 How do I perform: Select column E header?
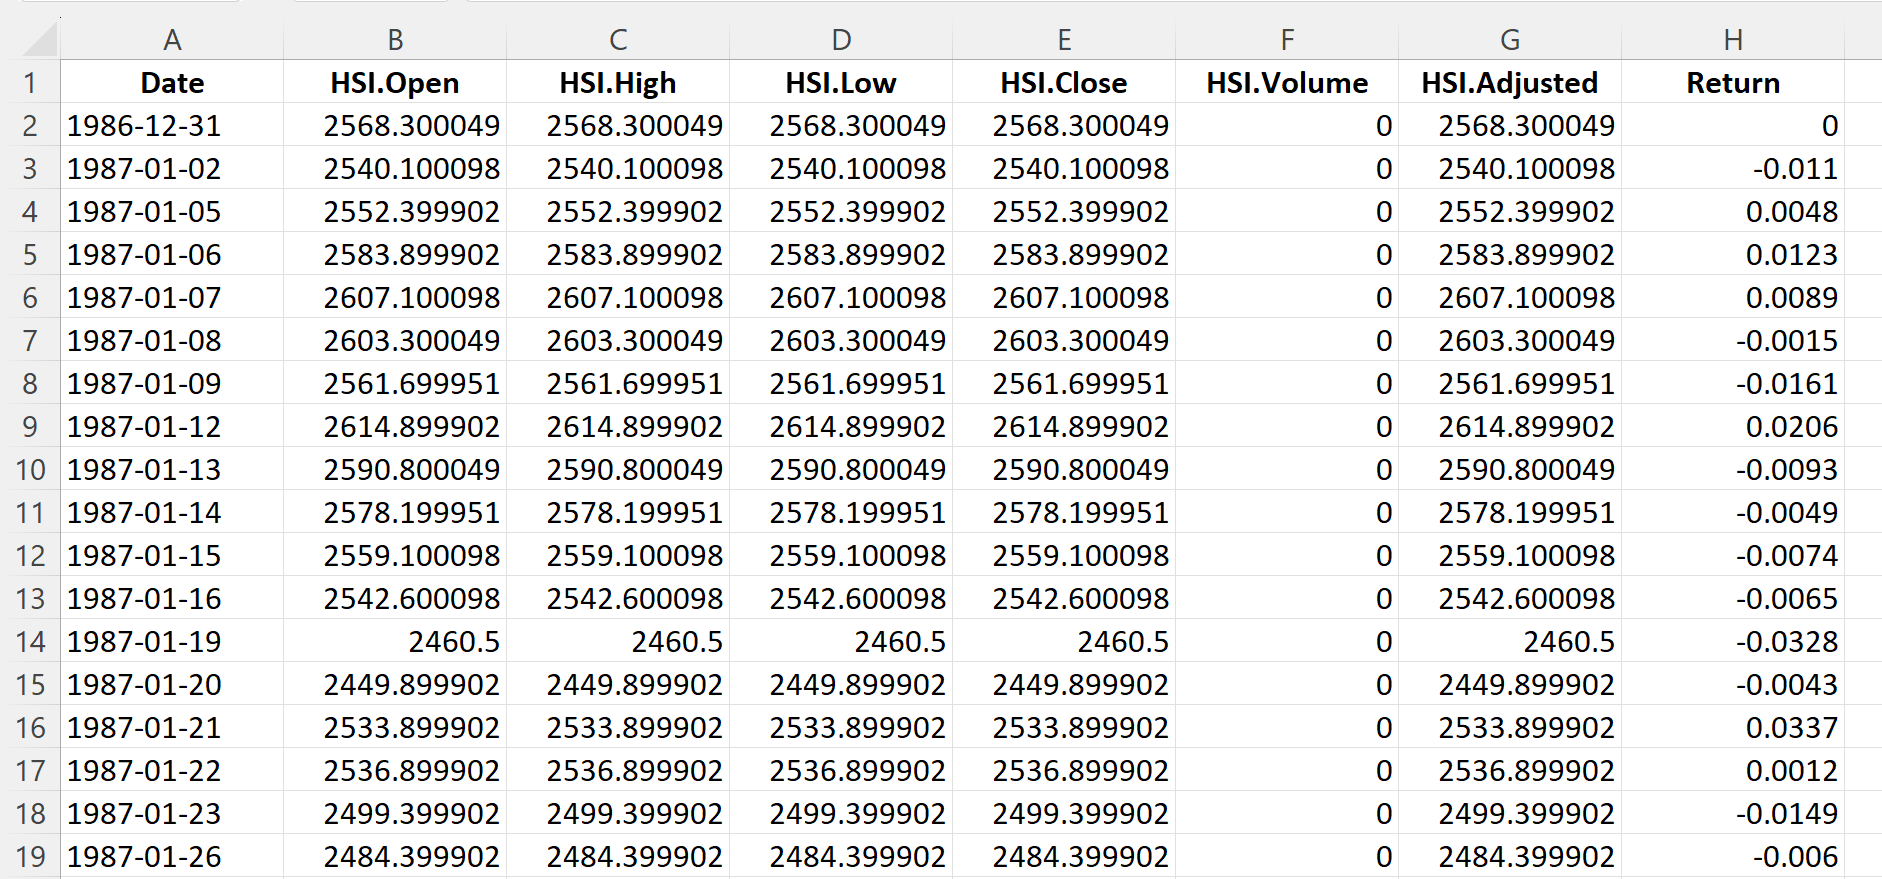1064,40
